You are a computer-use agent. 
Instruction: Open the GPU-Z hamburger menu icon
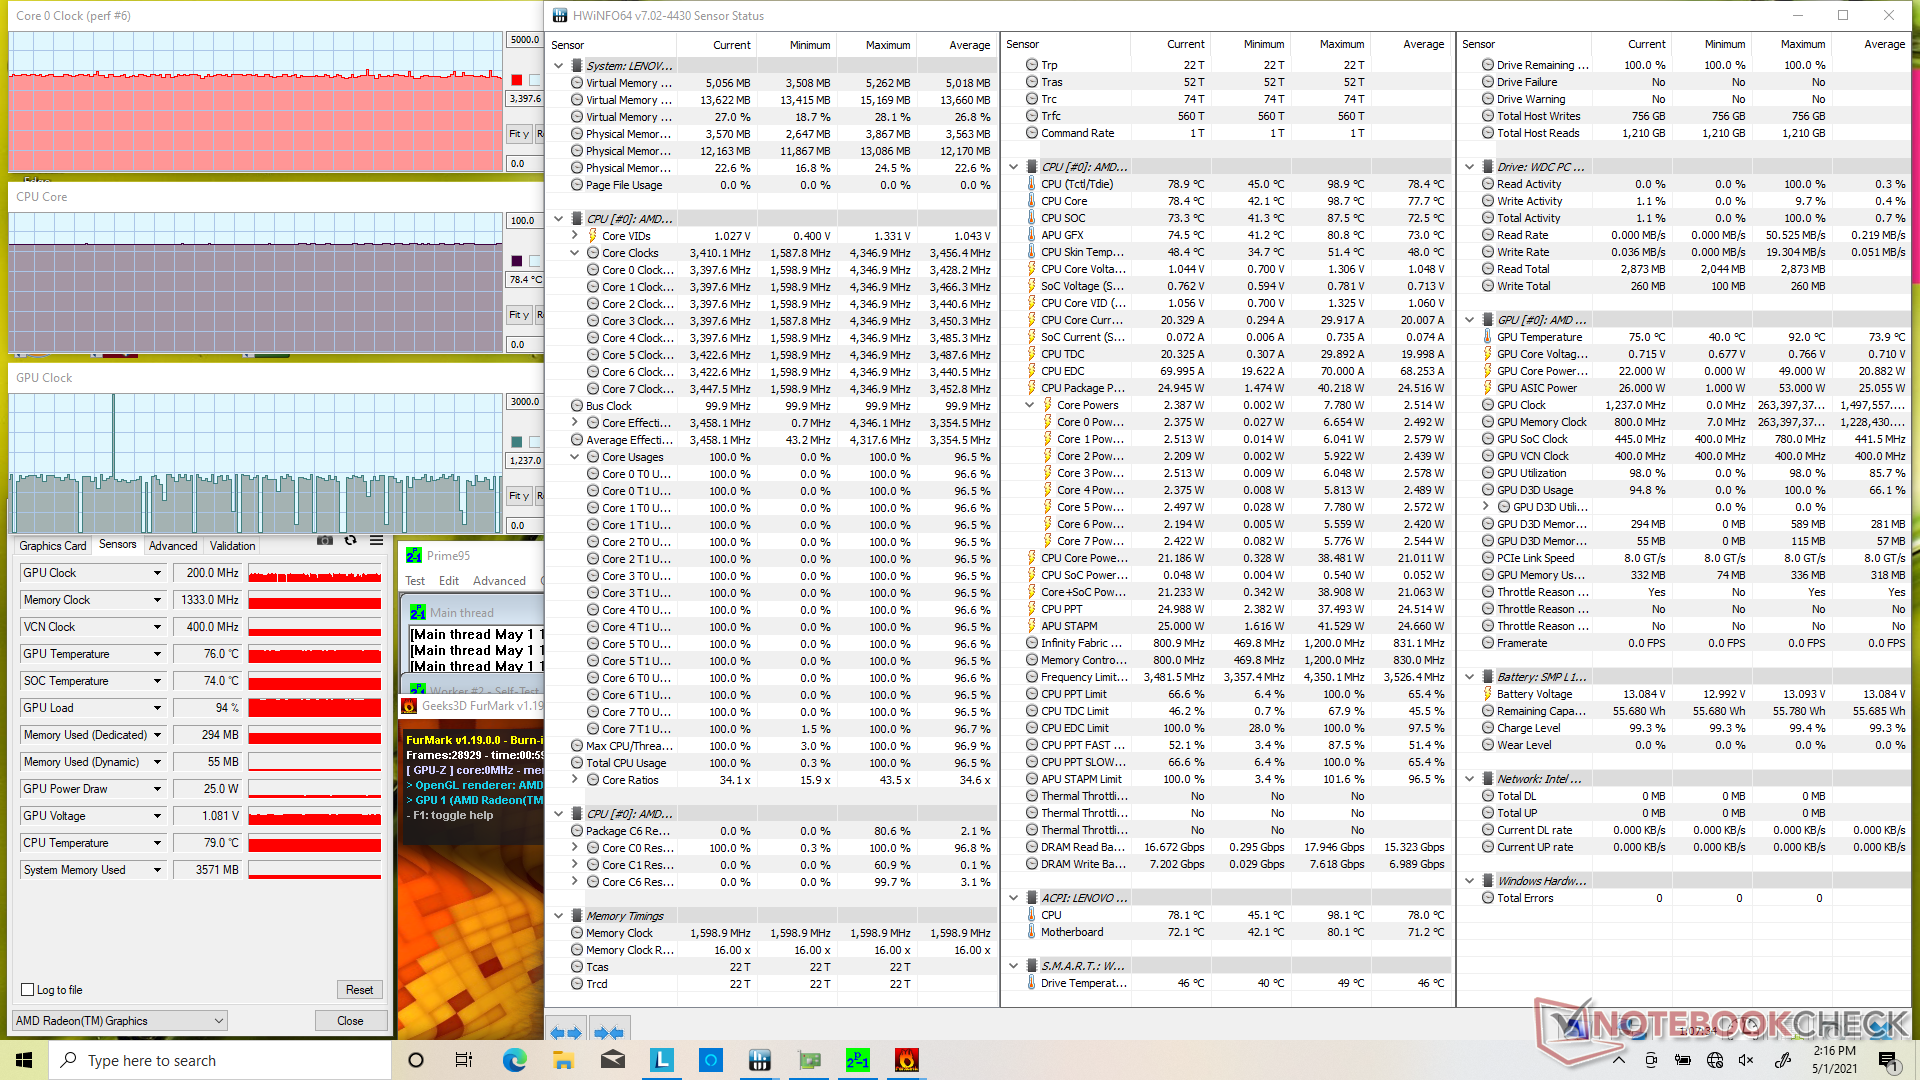click(376, 541)
